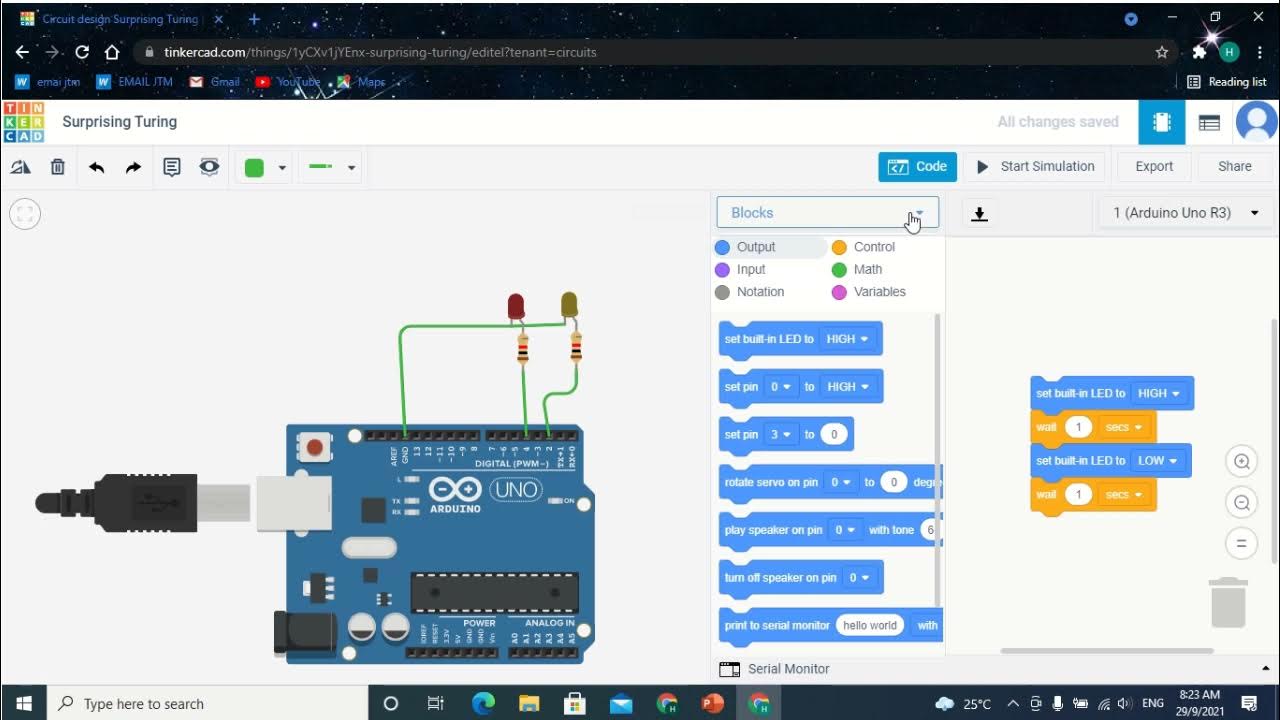This screenshot has width=1280, height=720.
Task: Download the code
Action: point(980,213)
